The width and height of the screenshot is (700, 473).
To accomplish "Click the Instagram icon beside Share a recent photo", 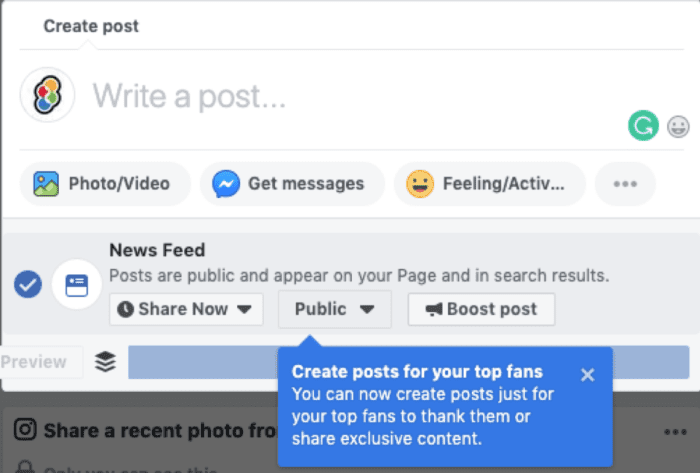I will tap(26, 430).
